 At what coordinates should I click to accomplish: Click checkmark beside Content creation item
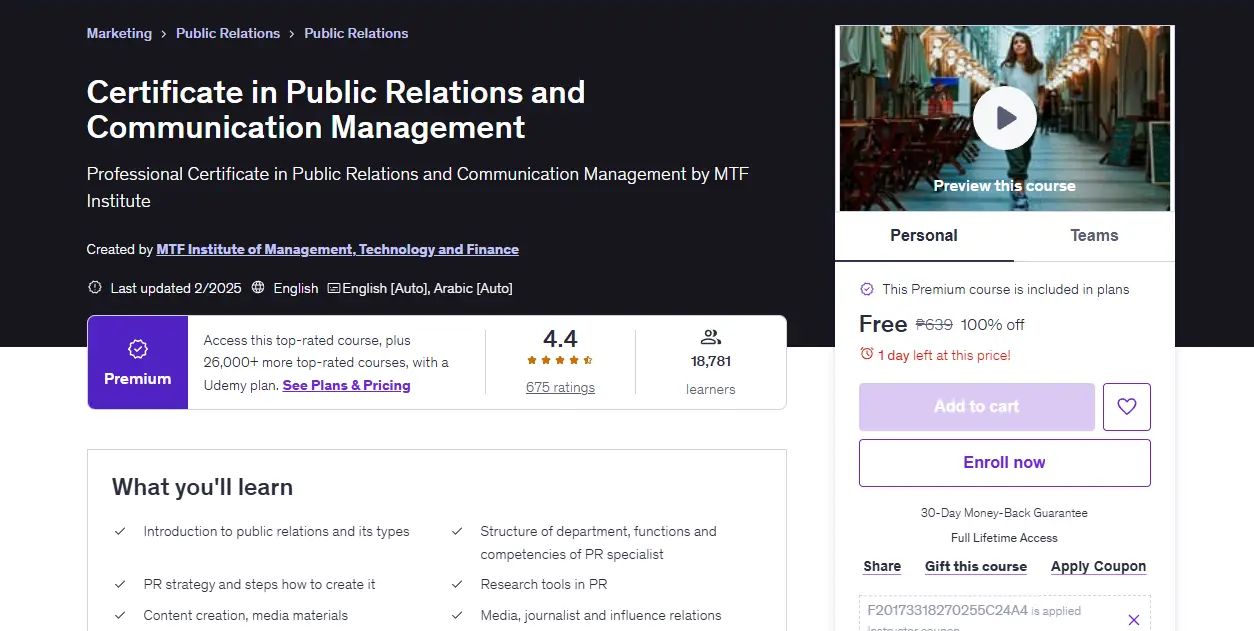(x=120, y=616)
